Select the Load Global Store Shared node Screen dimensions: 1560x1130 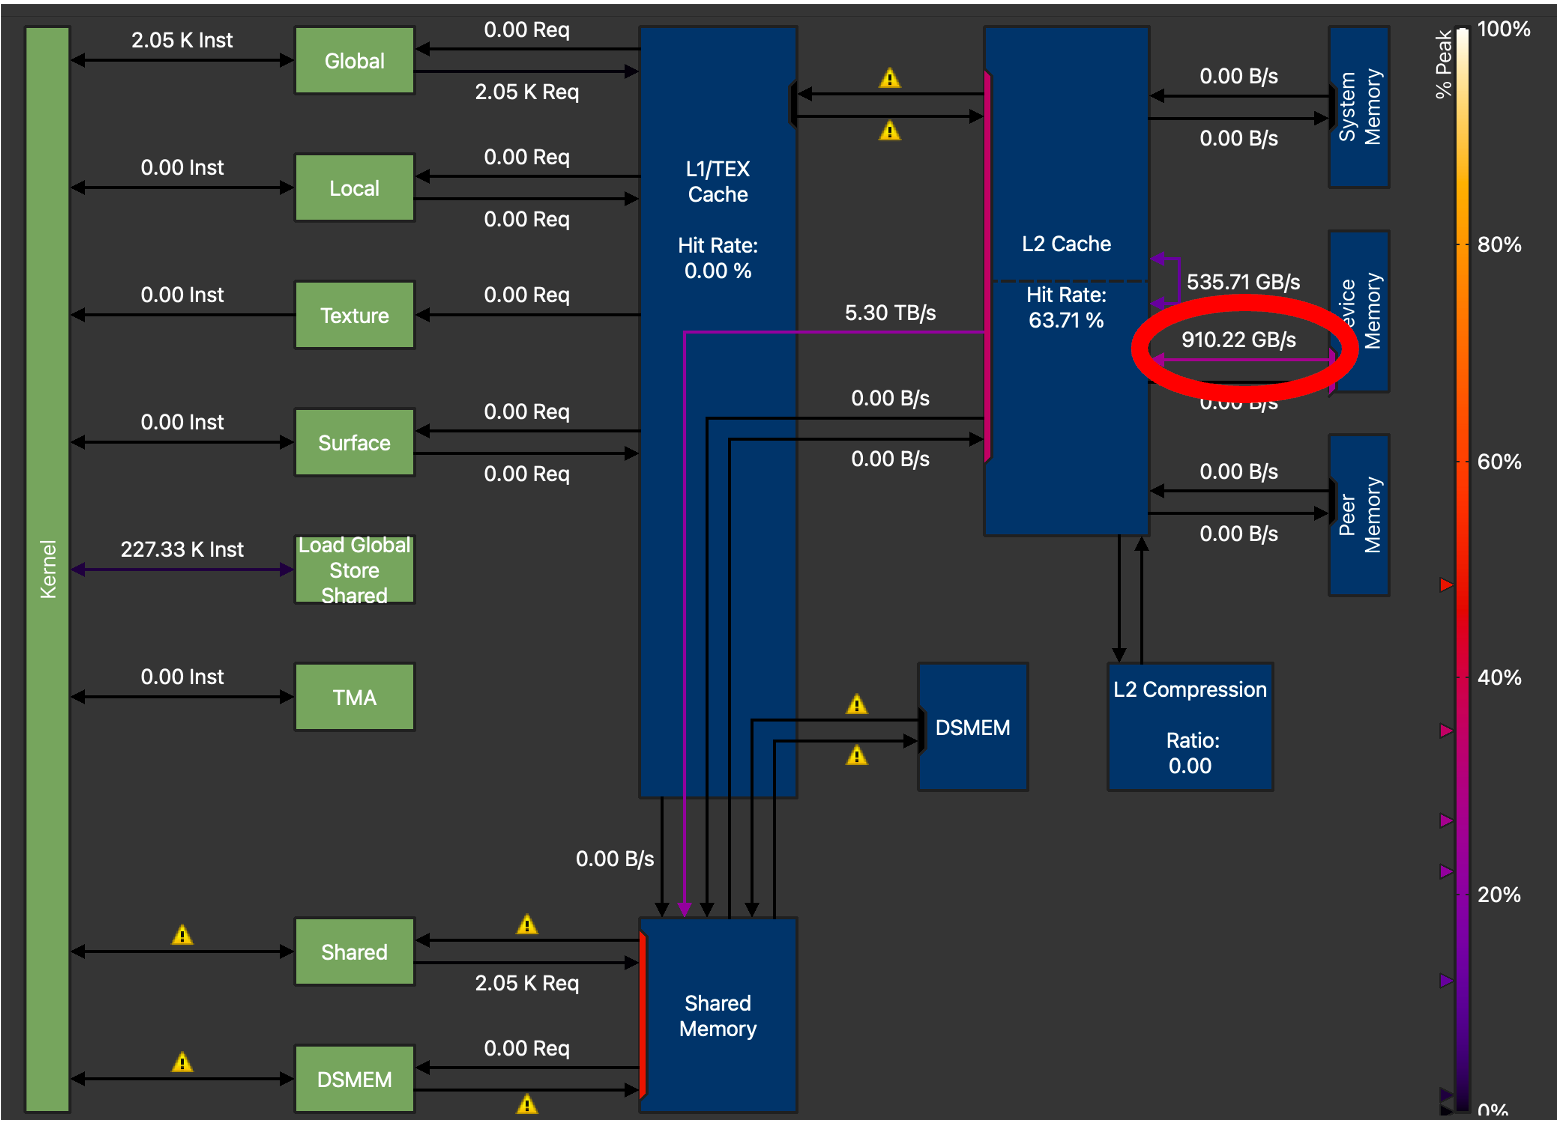coord(354,571)
